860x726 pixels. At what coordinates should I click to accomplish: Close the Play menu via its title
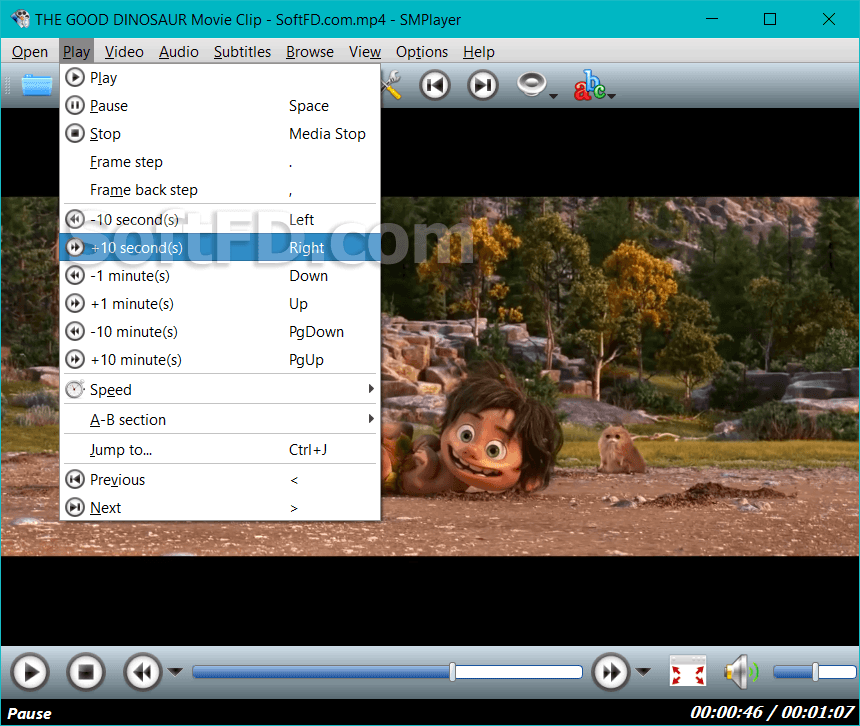[76, 52]
